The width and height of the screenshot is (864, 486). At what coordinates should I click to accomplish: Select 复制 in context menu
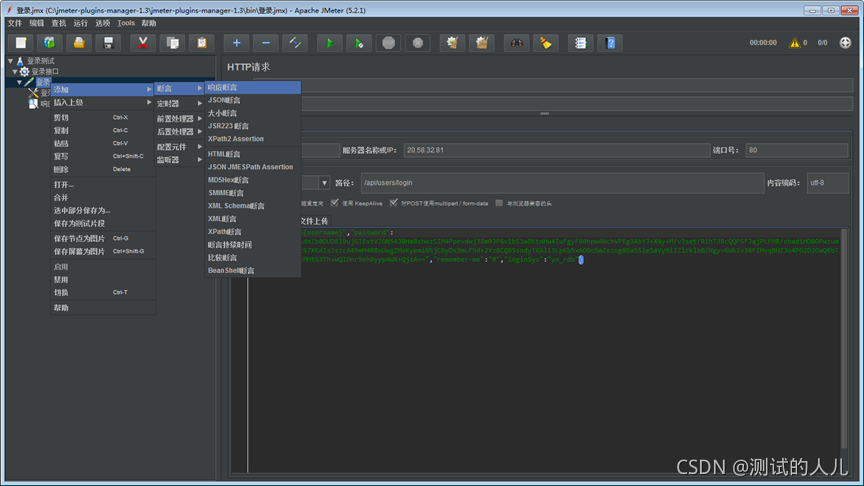click(102, 131)
